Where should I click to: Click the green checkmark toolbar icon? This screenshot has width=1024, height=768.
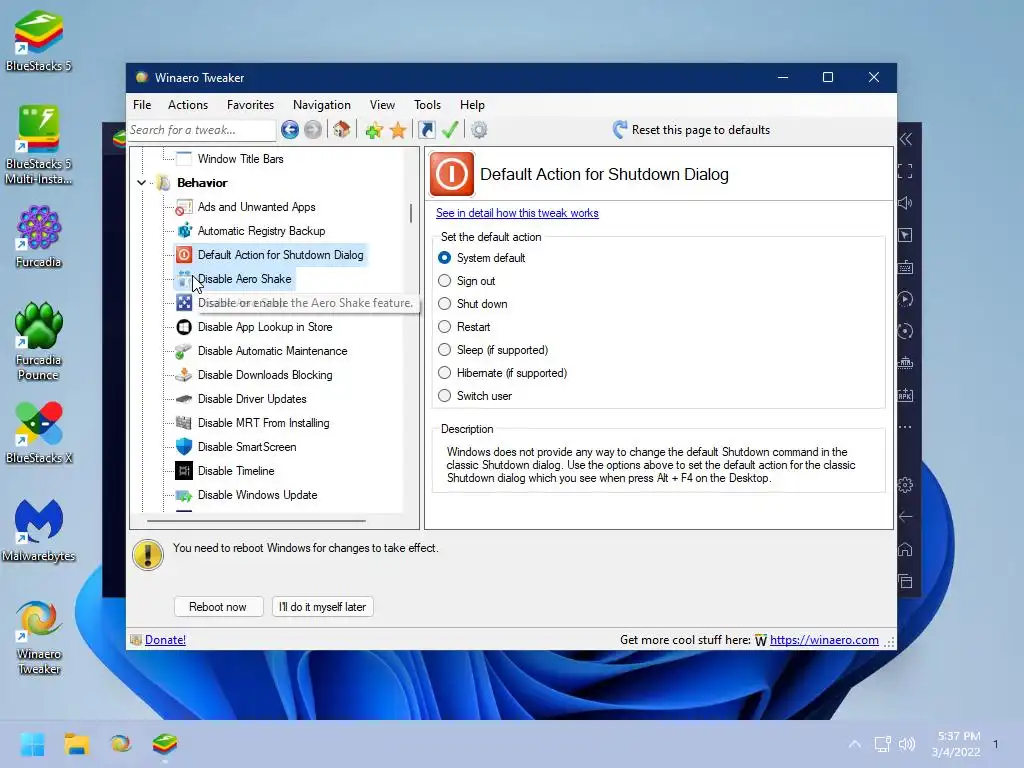(x=450, y=130)
